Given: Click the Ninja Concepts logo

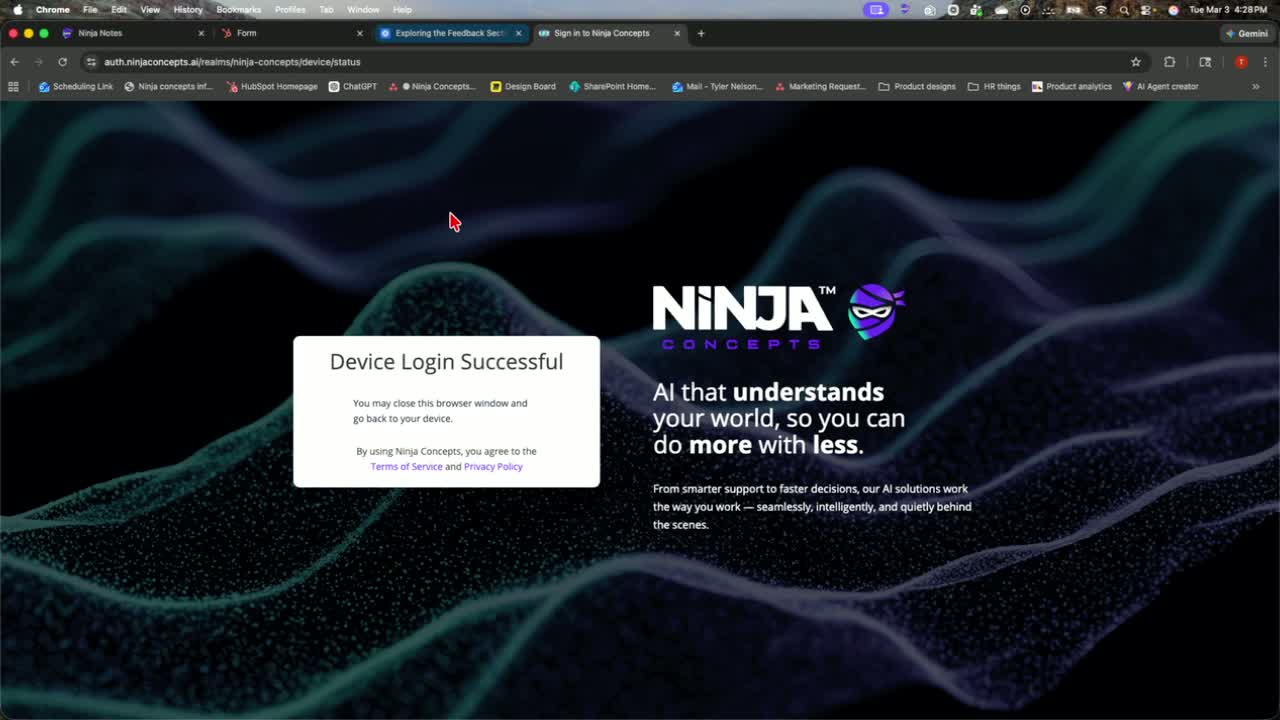Looking at the screenshot, I should pos(779,317).
